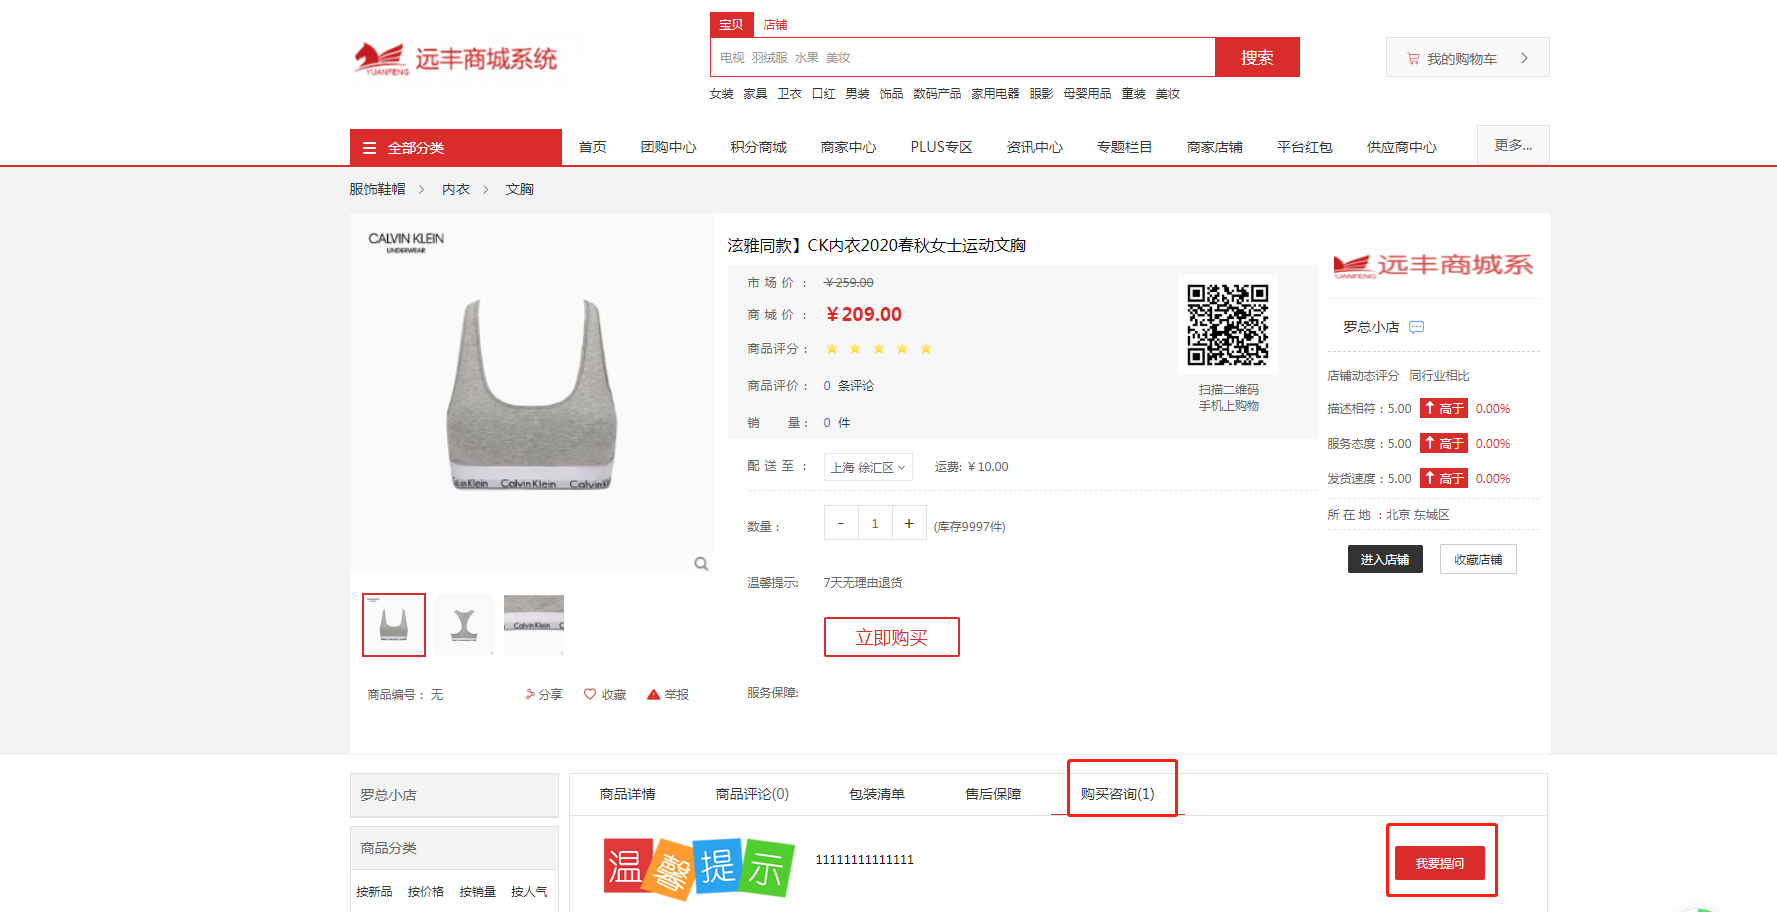1777x912 pixels.
Task: Click the QR code image
Action: pos(1227,325)
